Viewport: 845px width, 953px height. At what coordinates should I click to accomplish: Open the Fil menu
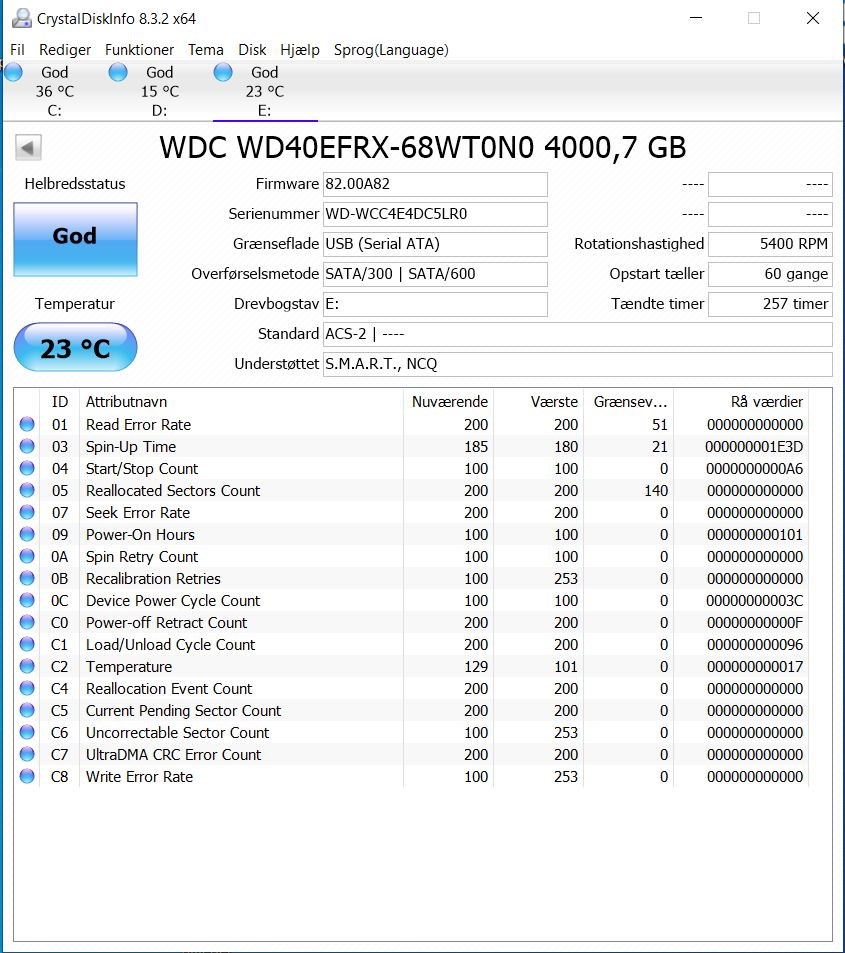point(18,50)
